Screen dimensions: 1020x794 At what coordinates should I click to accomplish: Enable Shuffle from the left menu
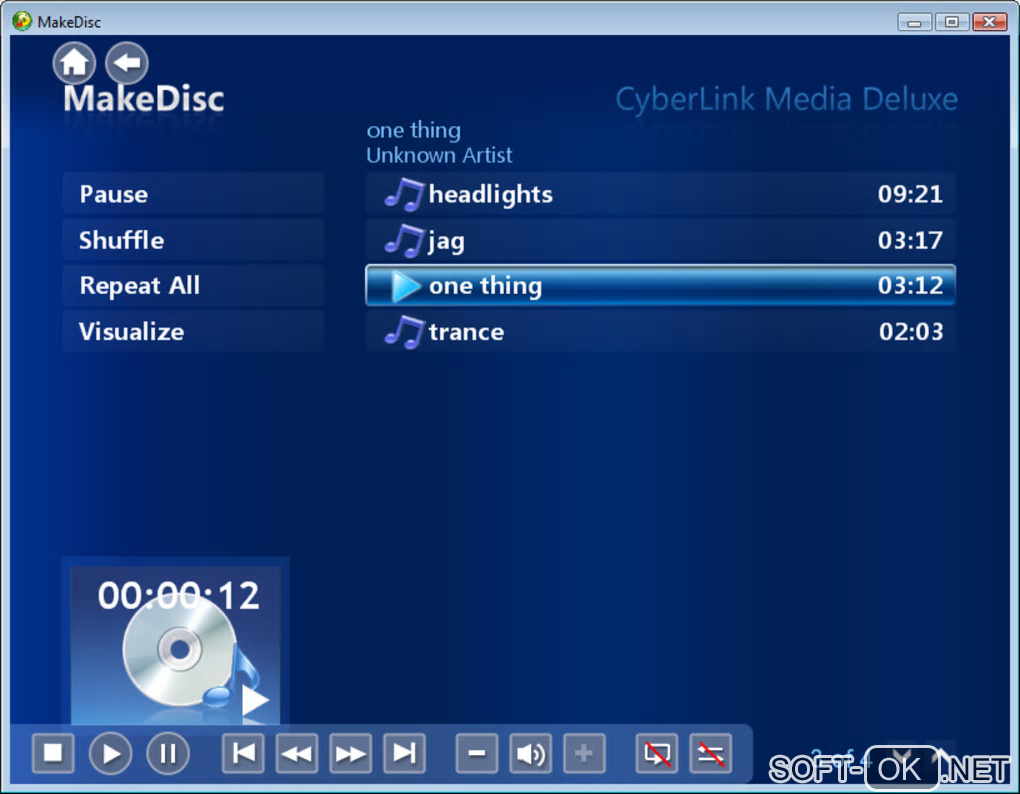pyautogui.click(x=193, y=240)
